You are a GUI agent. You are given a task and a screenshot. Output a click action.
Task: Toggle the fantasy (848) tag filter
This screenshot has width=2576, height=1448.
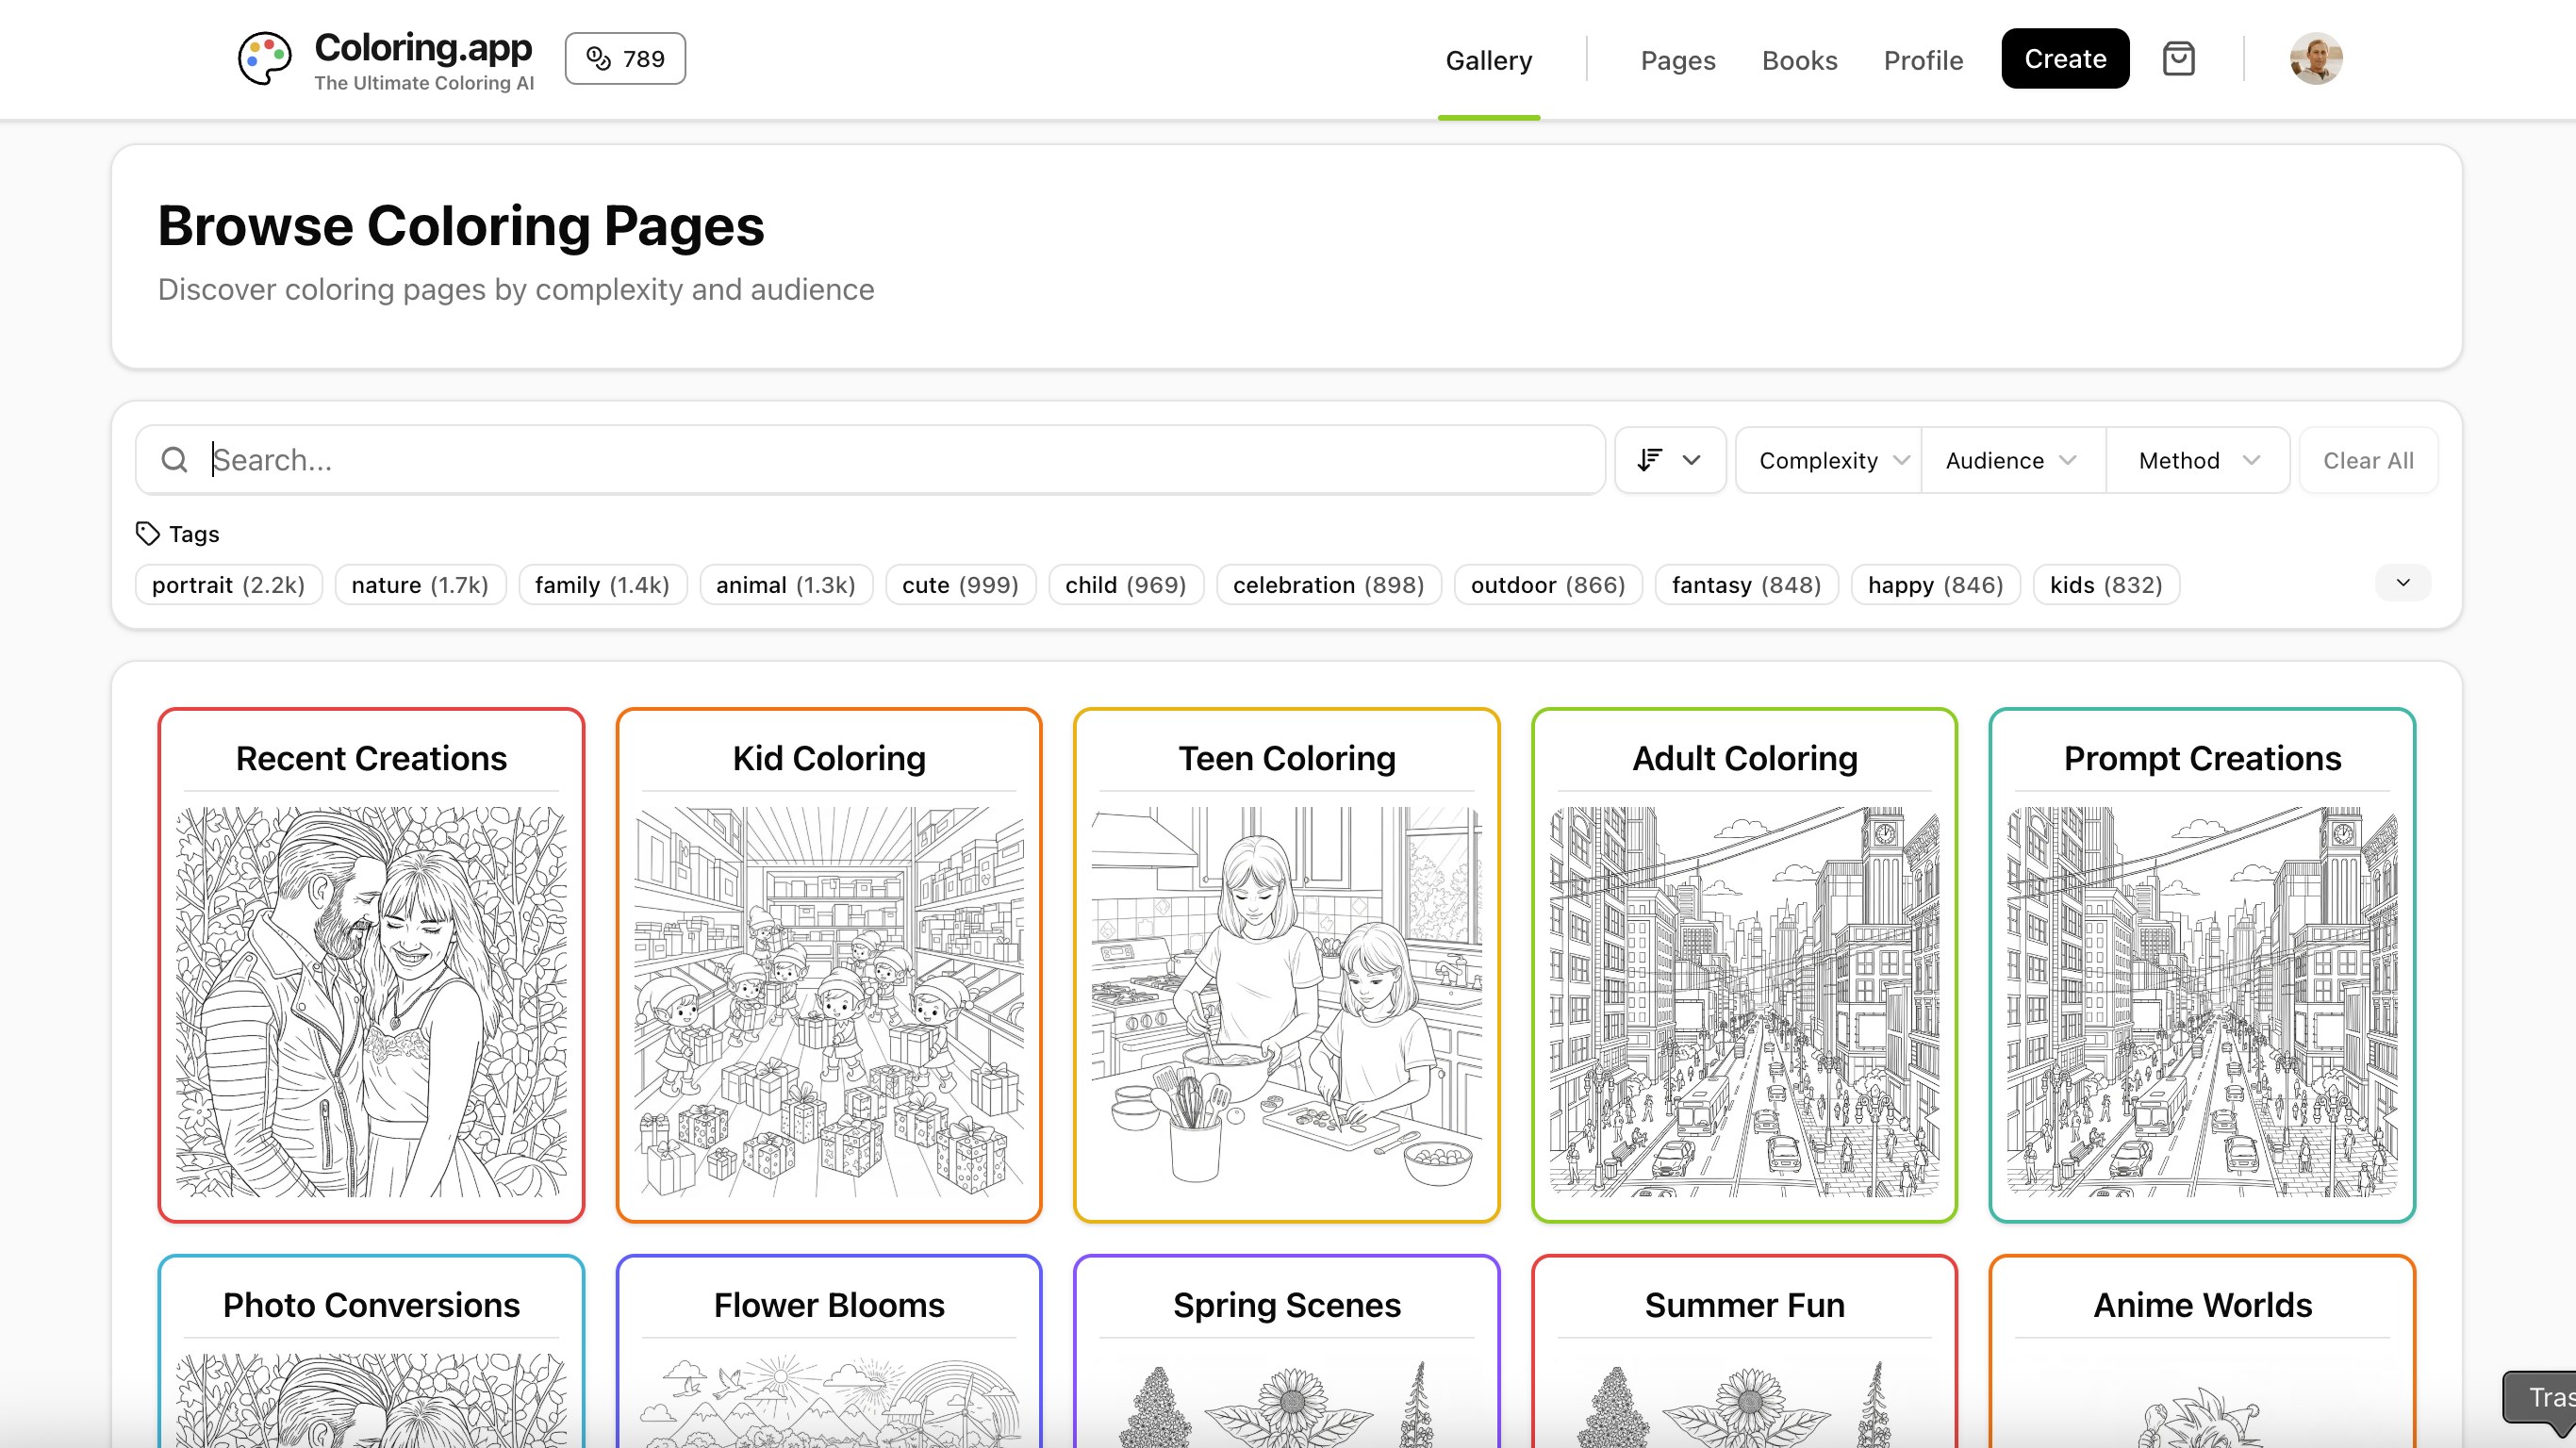click(1746, 585)
